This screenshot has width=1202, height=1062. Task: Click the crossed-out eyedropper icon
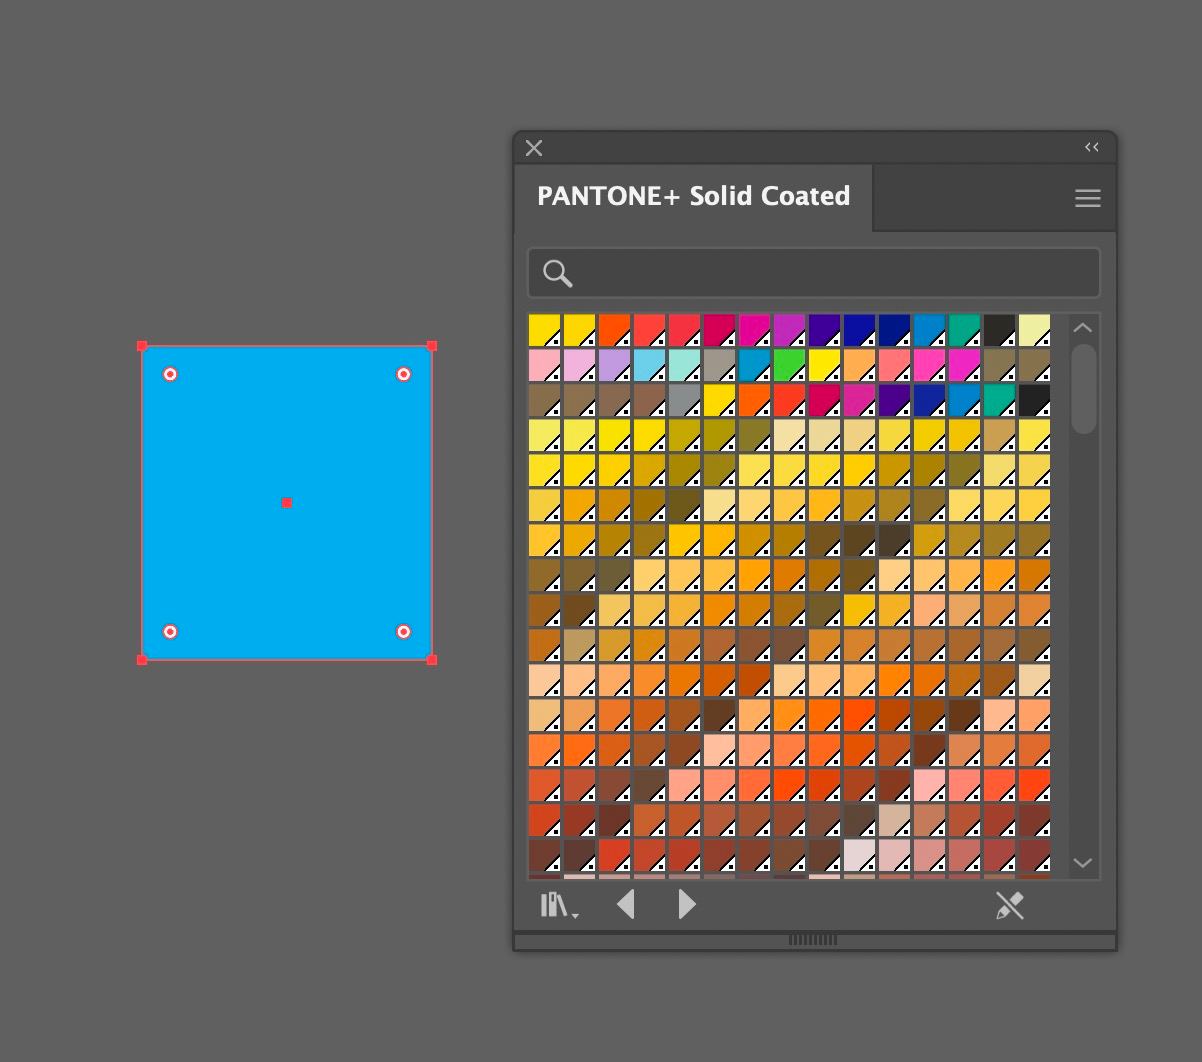1010,906
